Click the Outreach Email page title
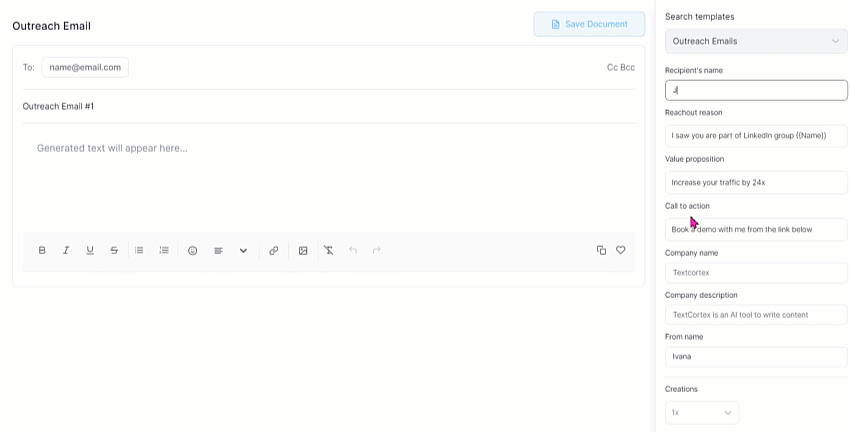 pos(51,26)
